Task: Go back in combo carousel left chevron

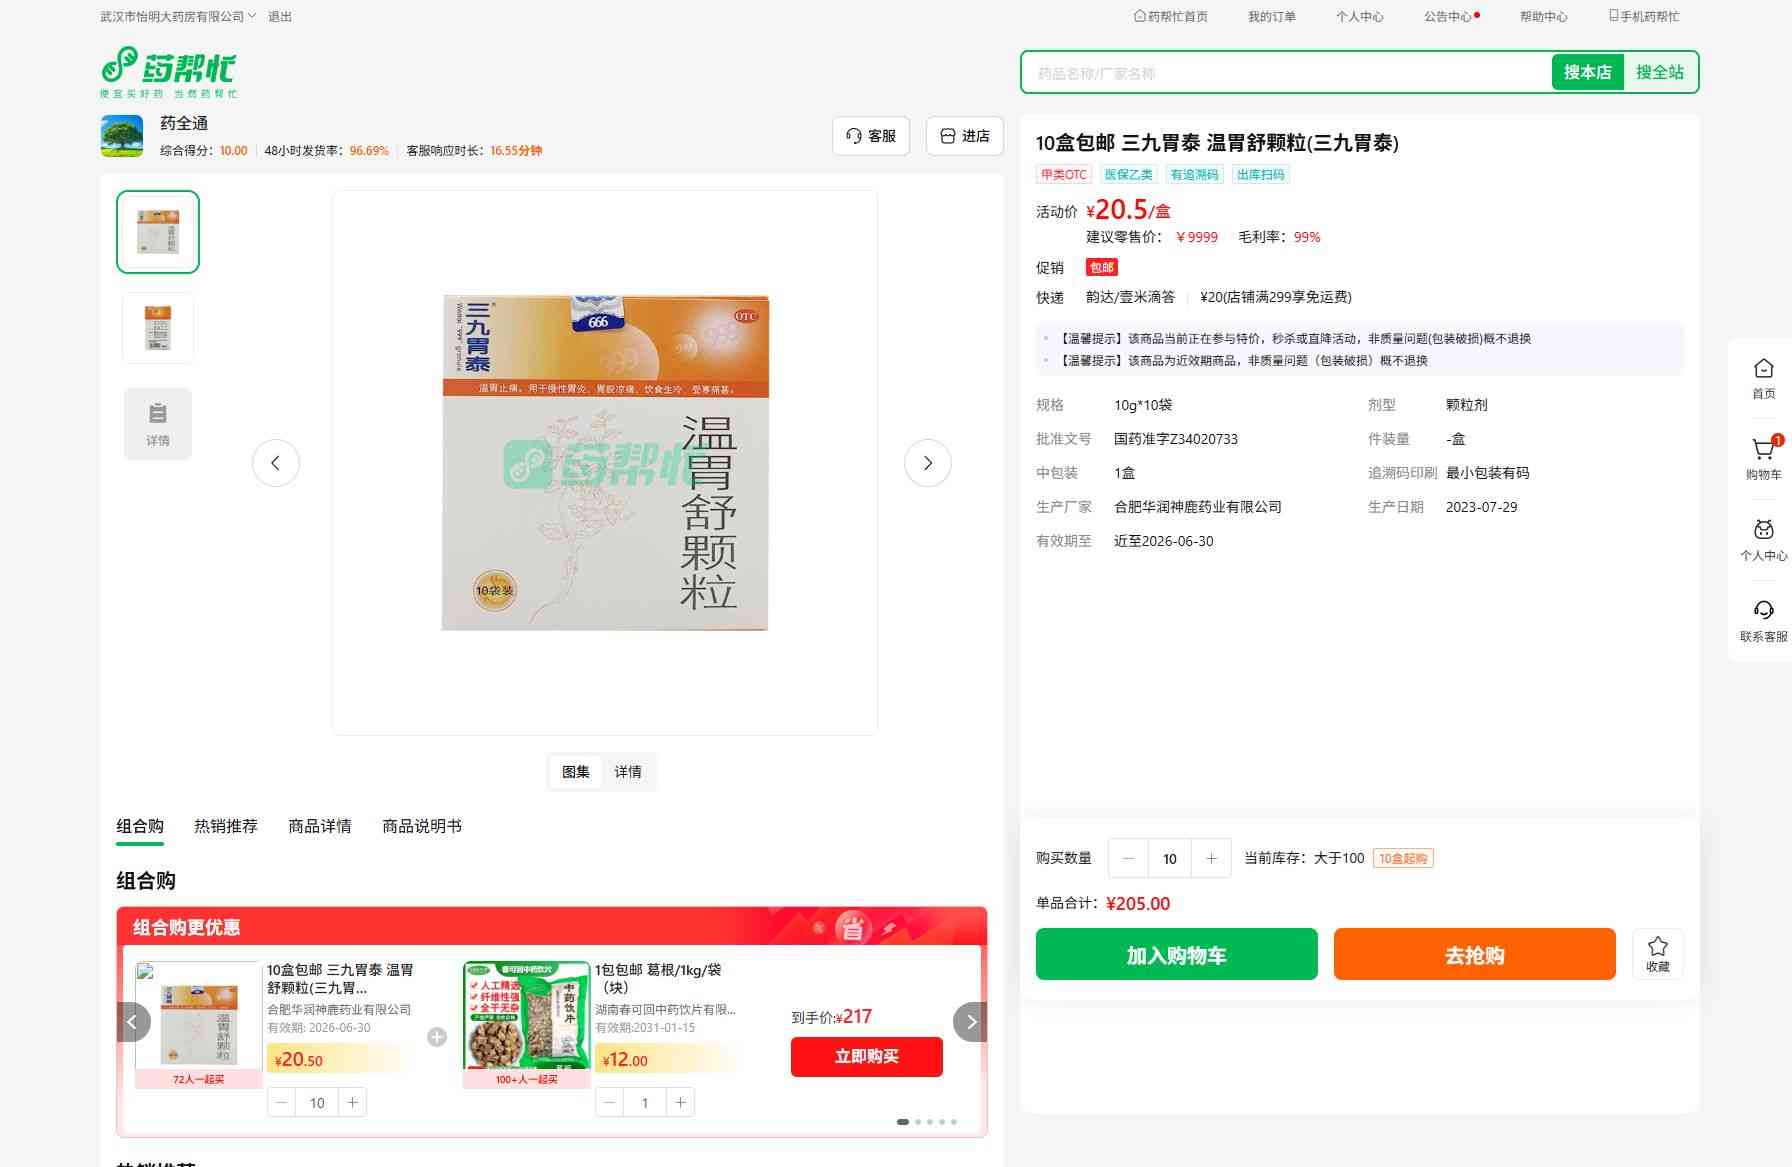Action: click(x=133, y=1022)
